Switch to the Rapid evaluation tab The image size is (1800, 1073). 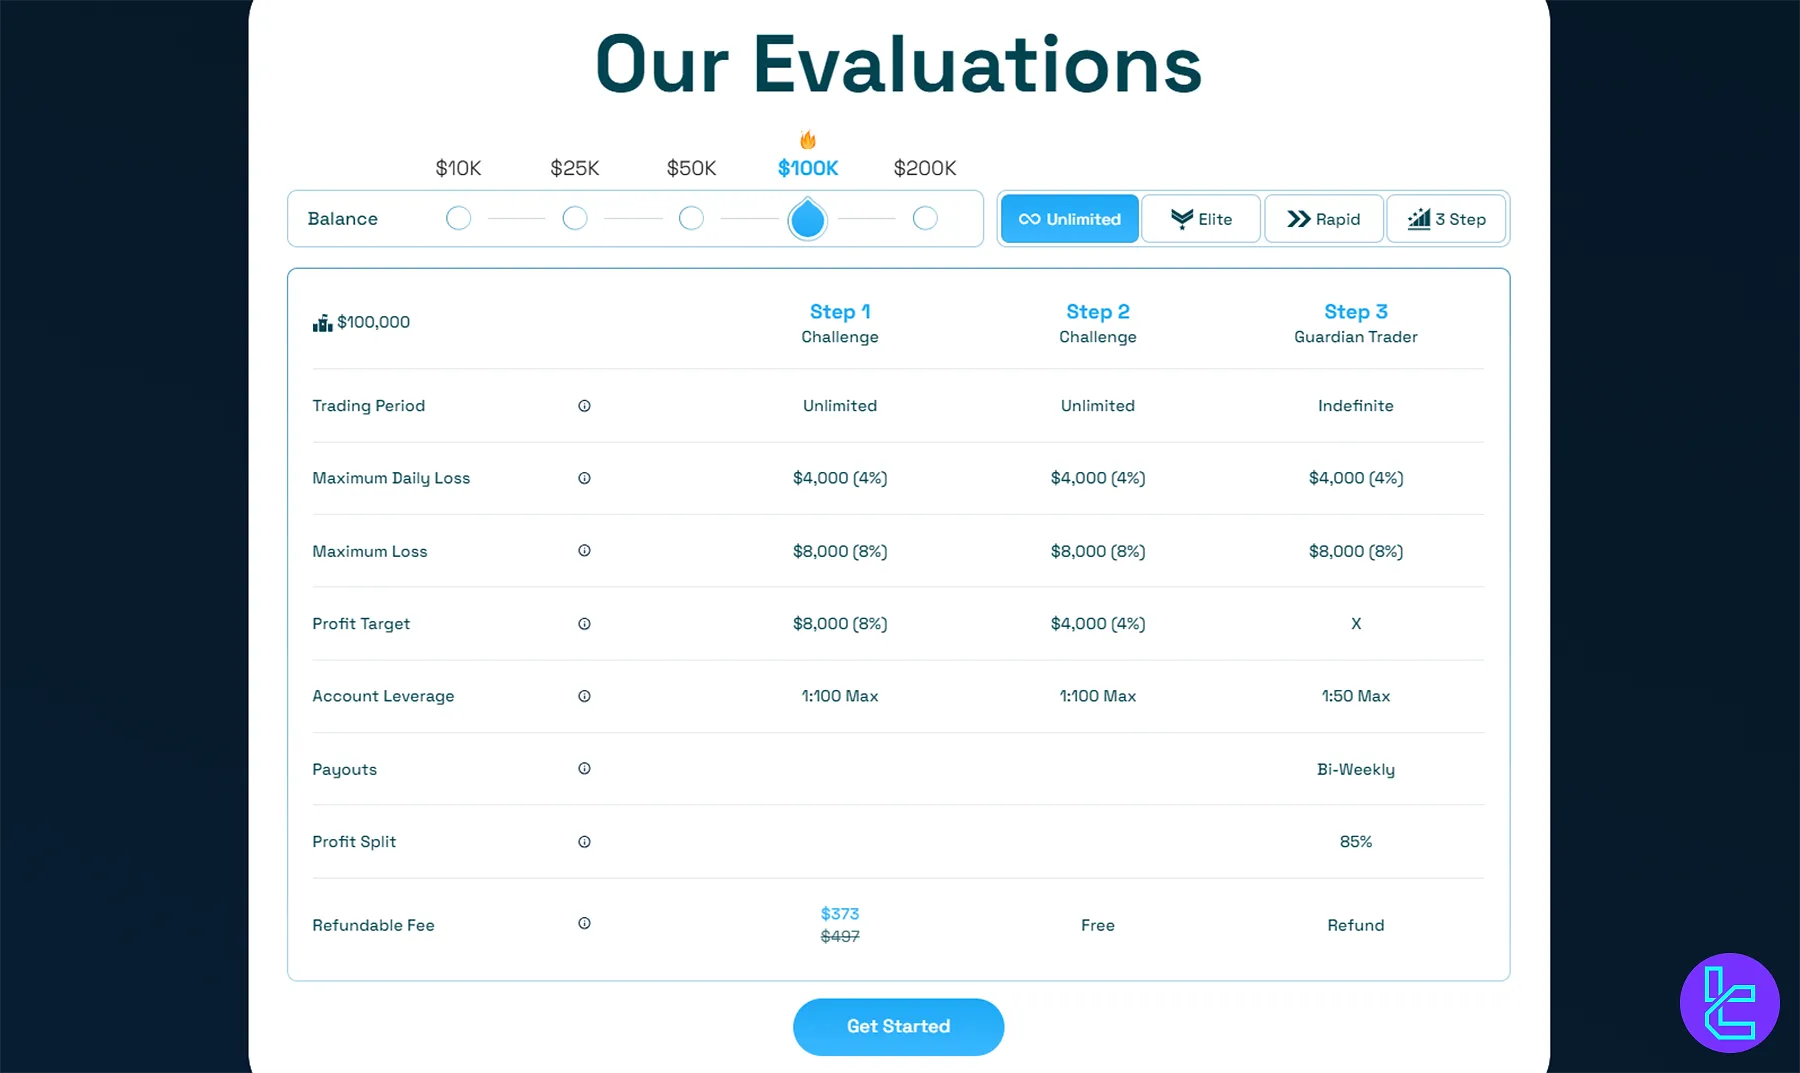coord(1324,219)
